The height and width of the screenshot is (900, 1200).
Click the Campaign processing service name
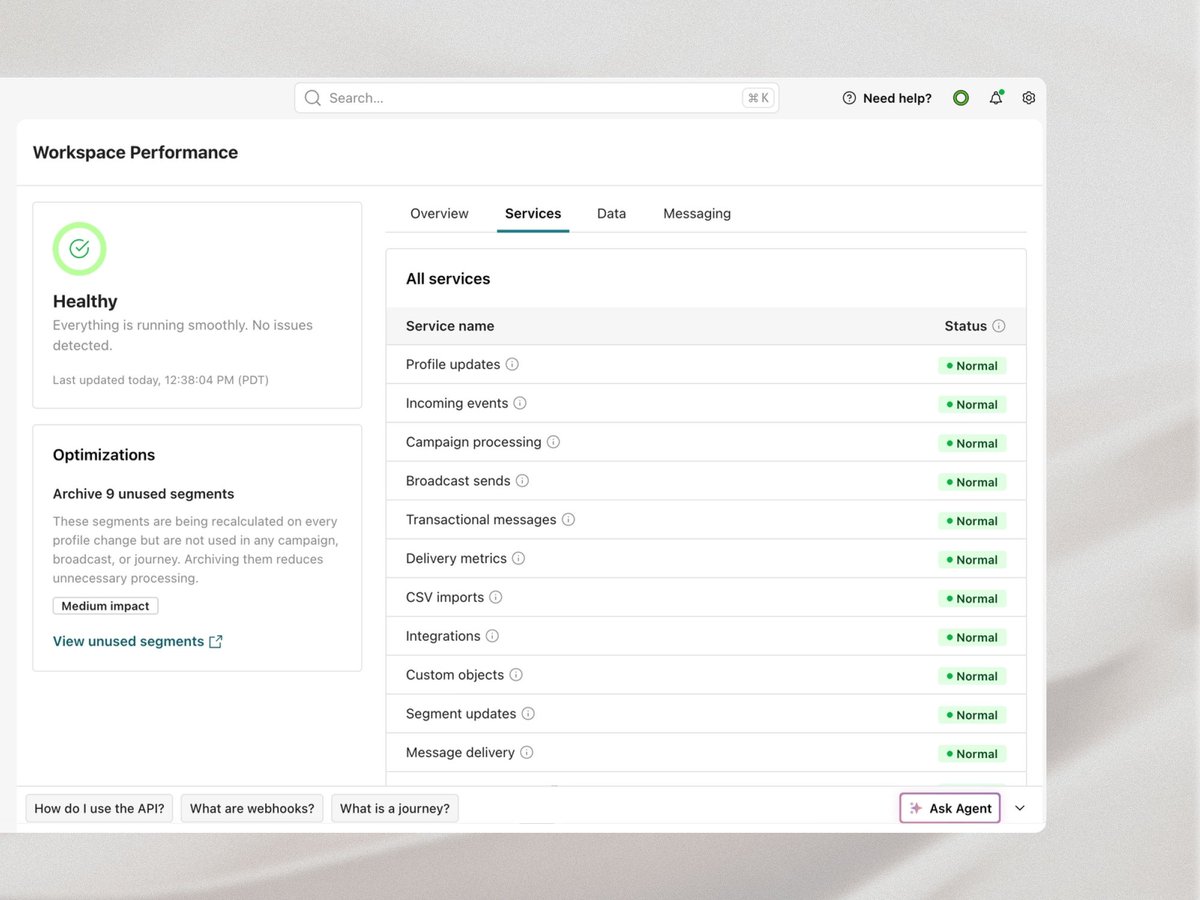point(474,442)
